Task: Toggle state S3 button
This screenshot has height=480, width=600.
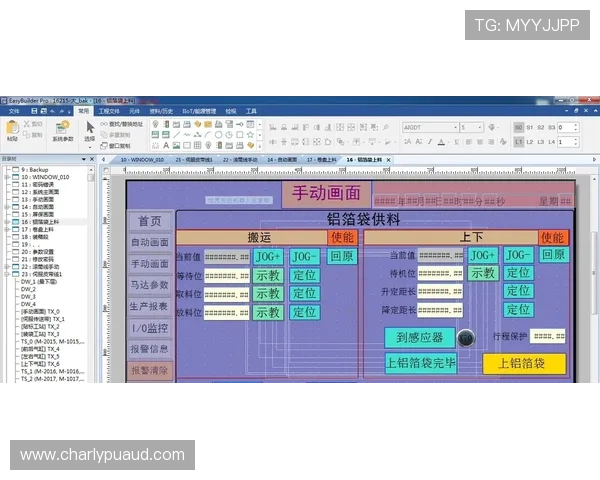Action: [551, 127]
